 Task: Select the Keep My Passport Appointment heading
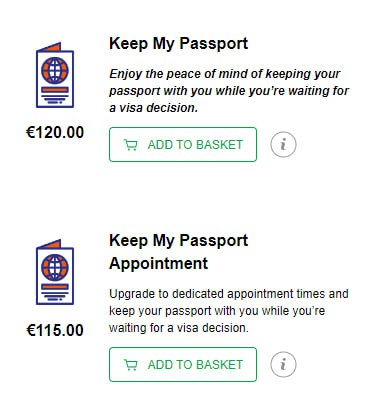(x=178, y=252)
